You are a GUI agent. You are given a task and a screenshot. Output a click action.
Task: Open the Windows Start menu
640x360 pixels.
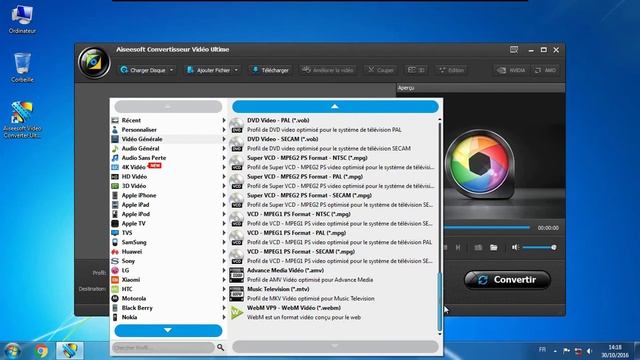[x=12, y=351]
